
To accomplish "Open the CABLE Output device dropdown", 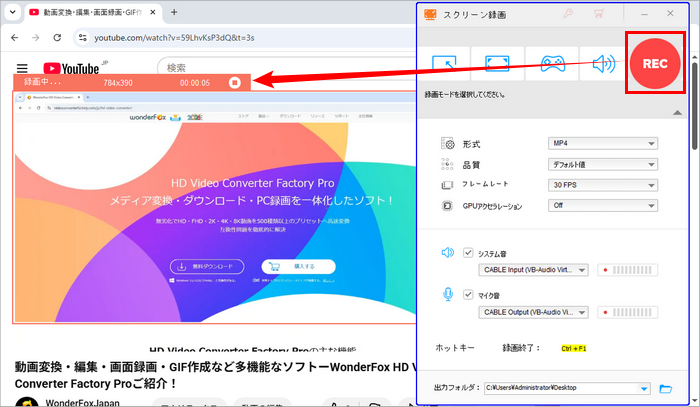I will point(533,312).
